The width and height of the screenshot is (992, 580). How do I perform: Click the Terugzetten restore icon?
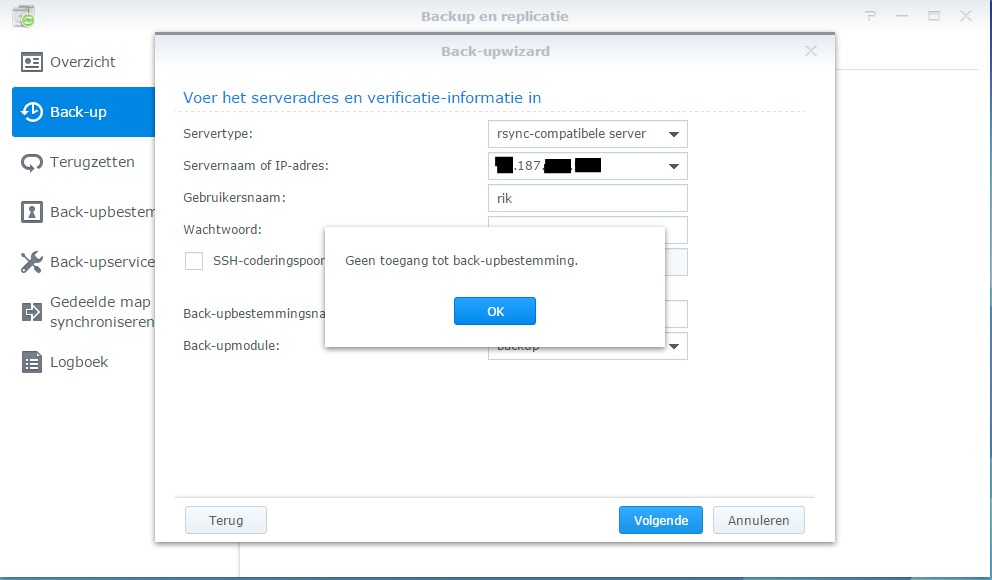pos(32,162)
